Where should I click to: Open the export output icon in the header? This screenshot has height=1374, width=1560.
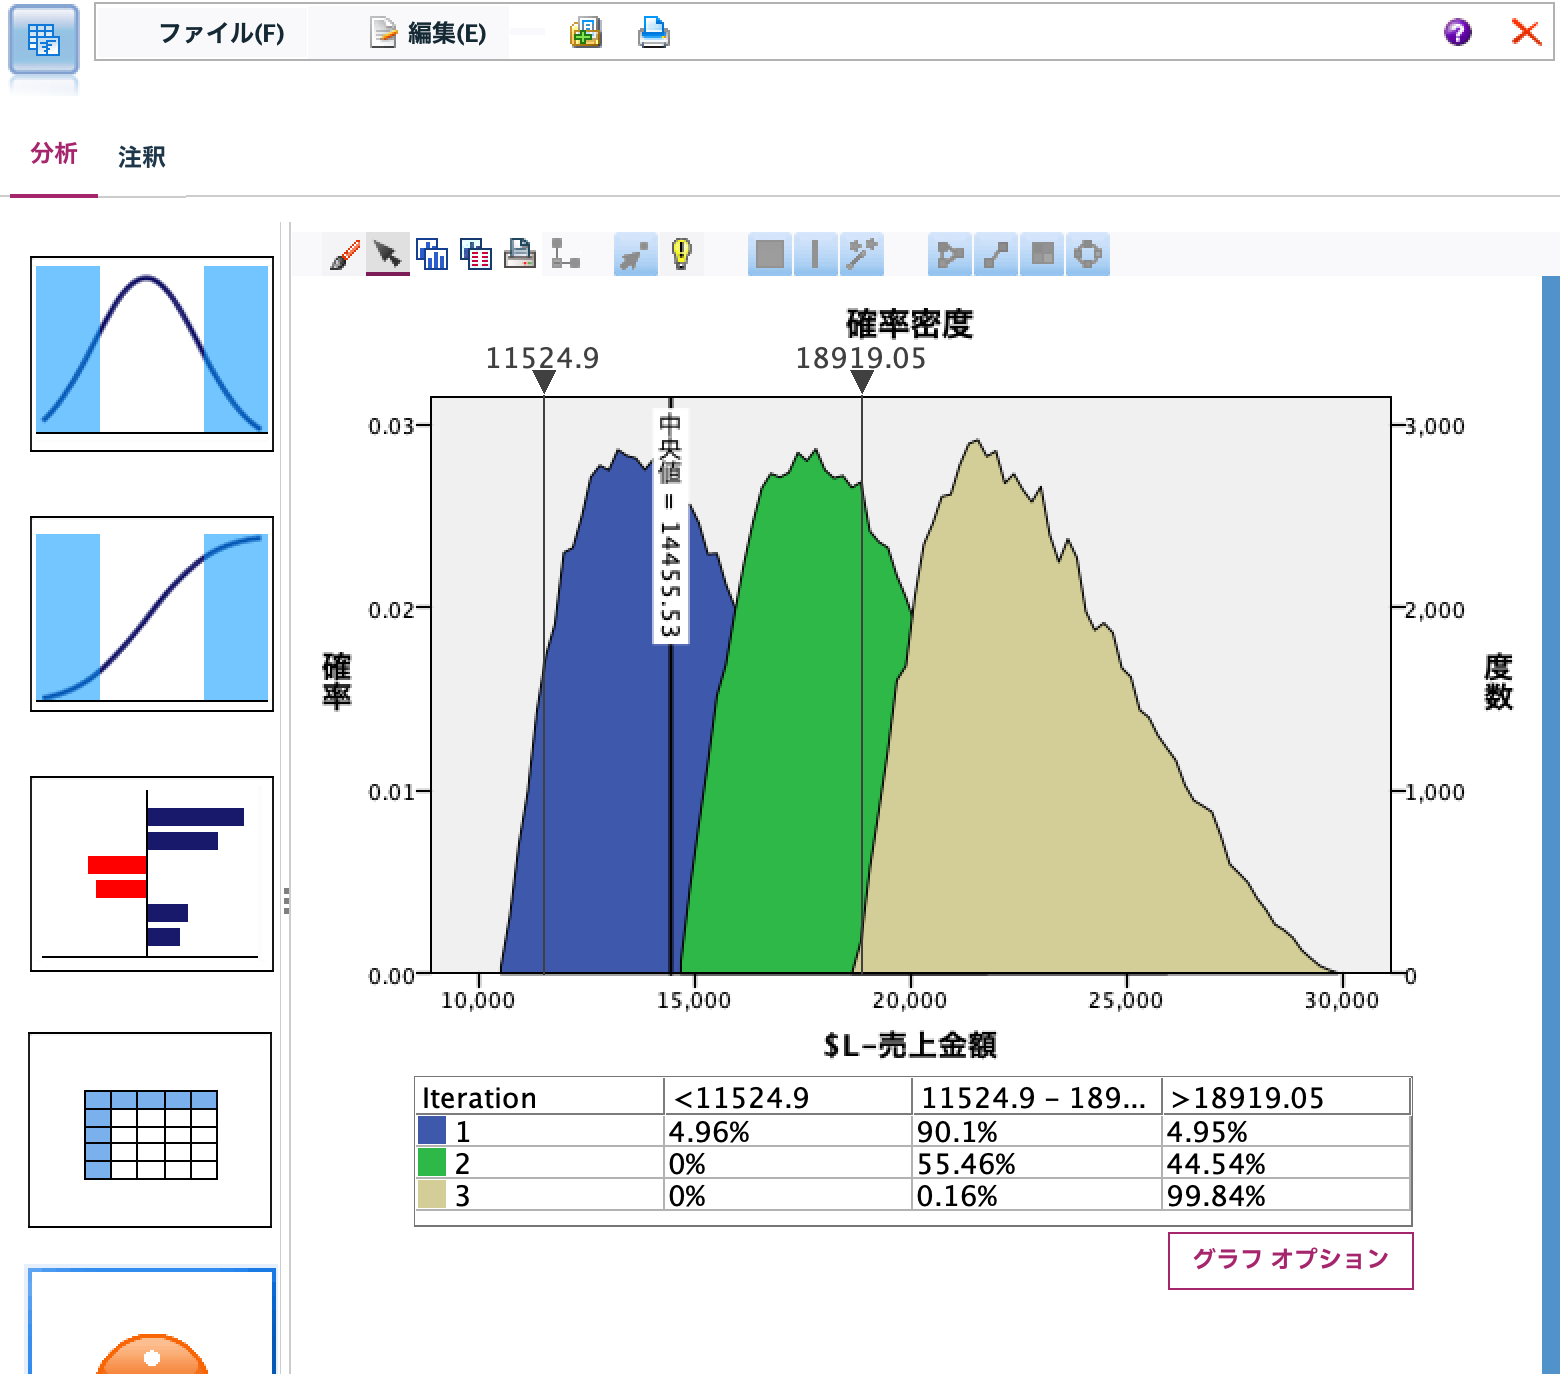point(588,33)
